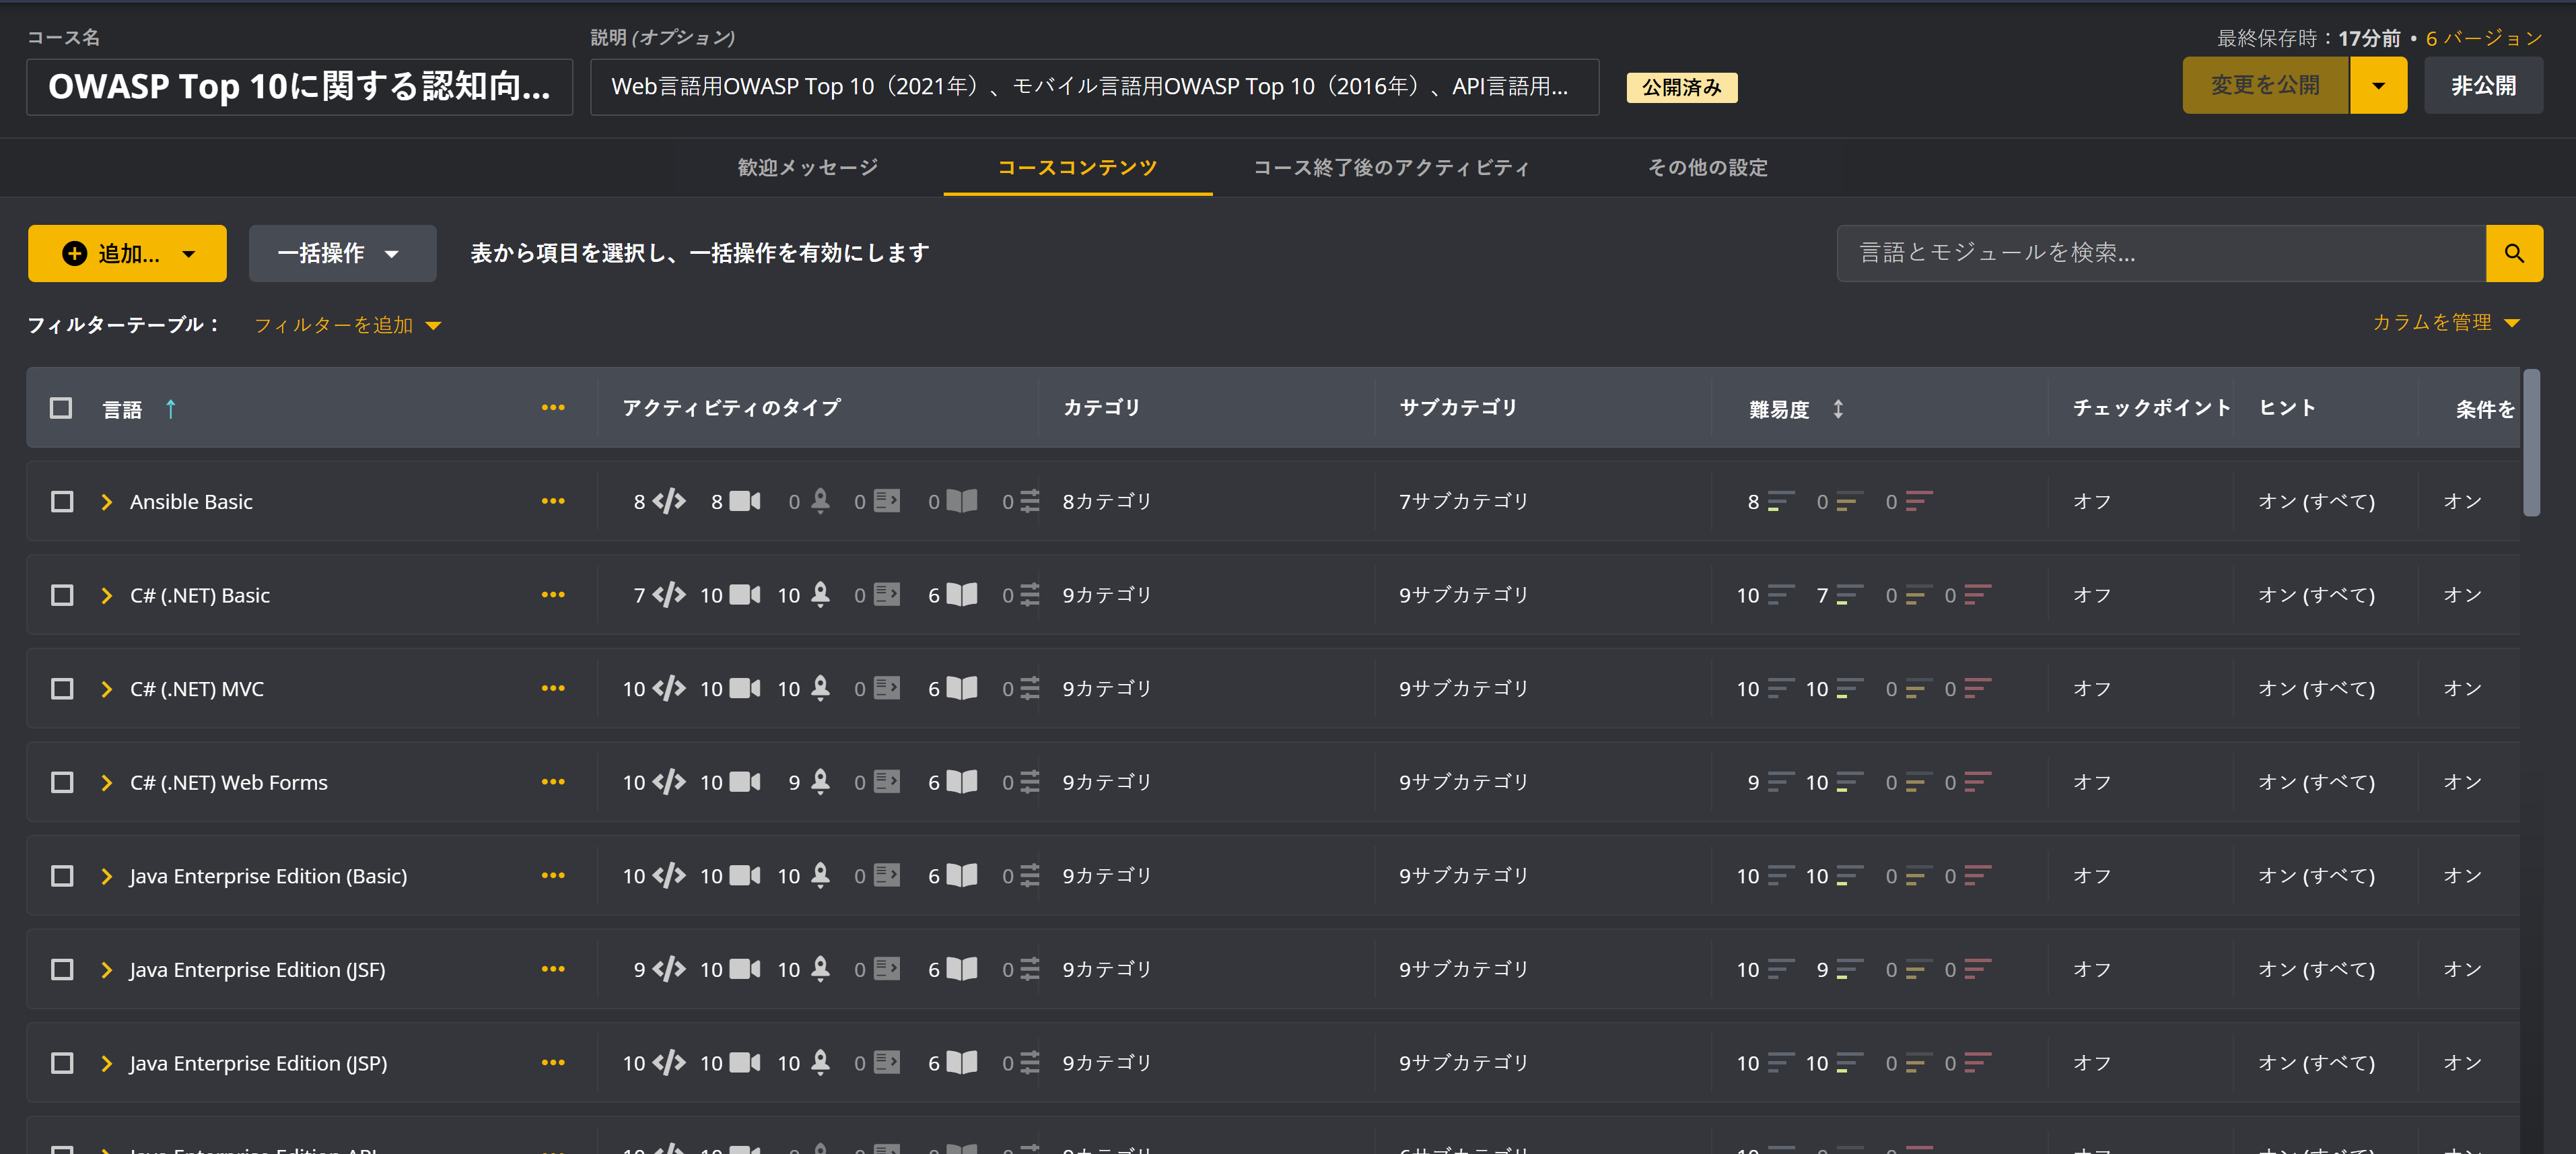Expand the Ansible Basic row chevron

[x=107, y=501]
